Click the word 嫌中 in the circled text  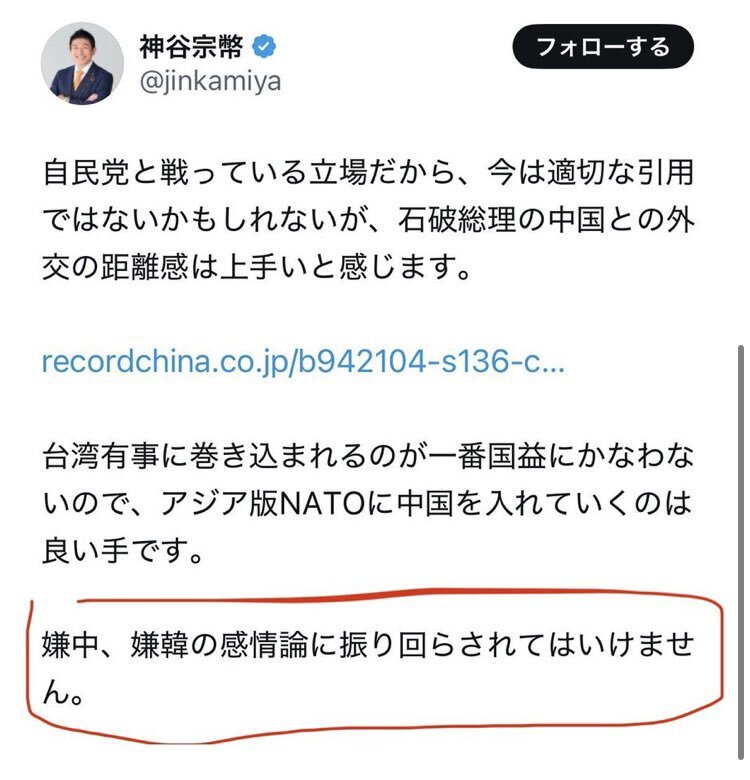click(x=71, y=645)
